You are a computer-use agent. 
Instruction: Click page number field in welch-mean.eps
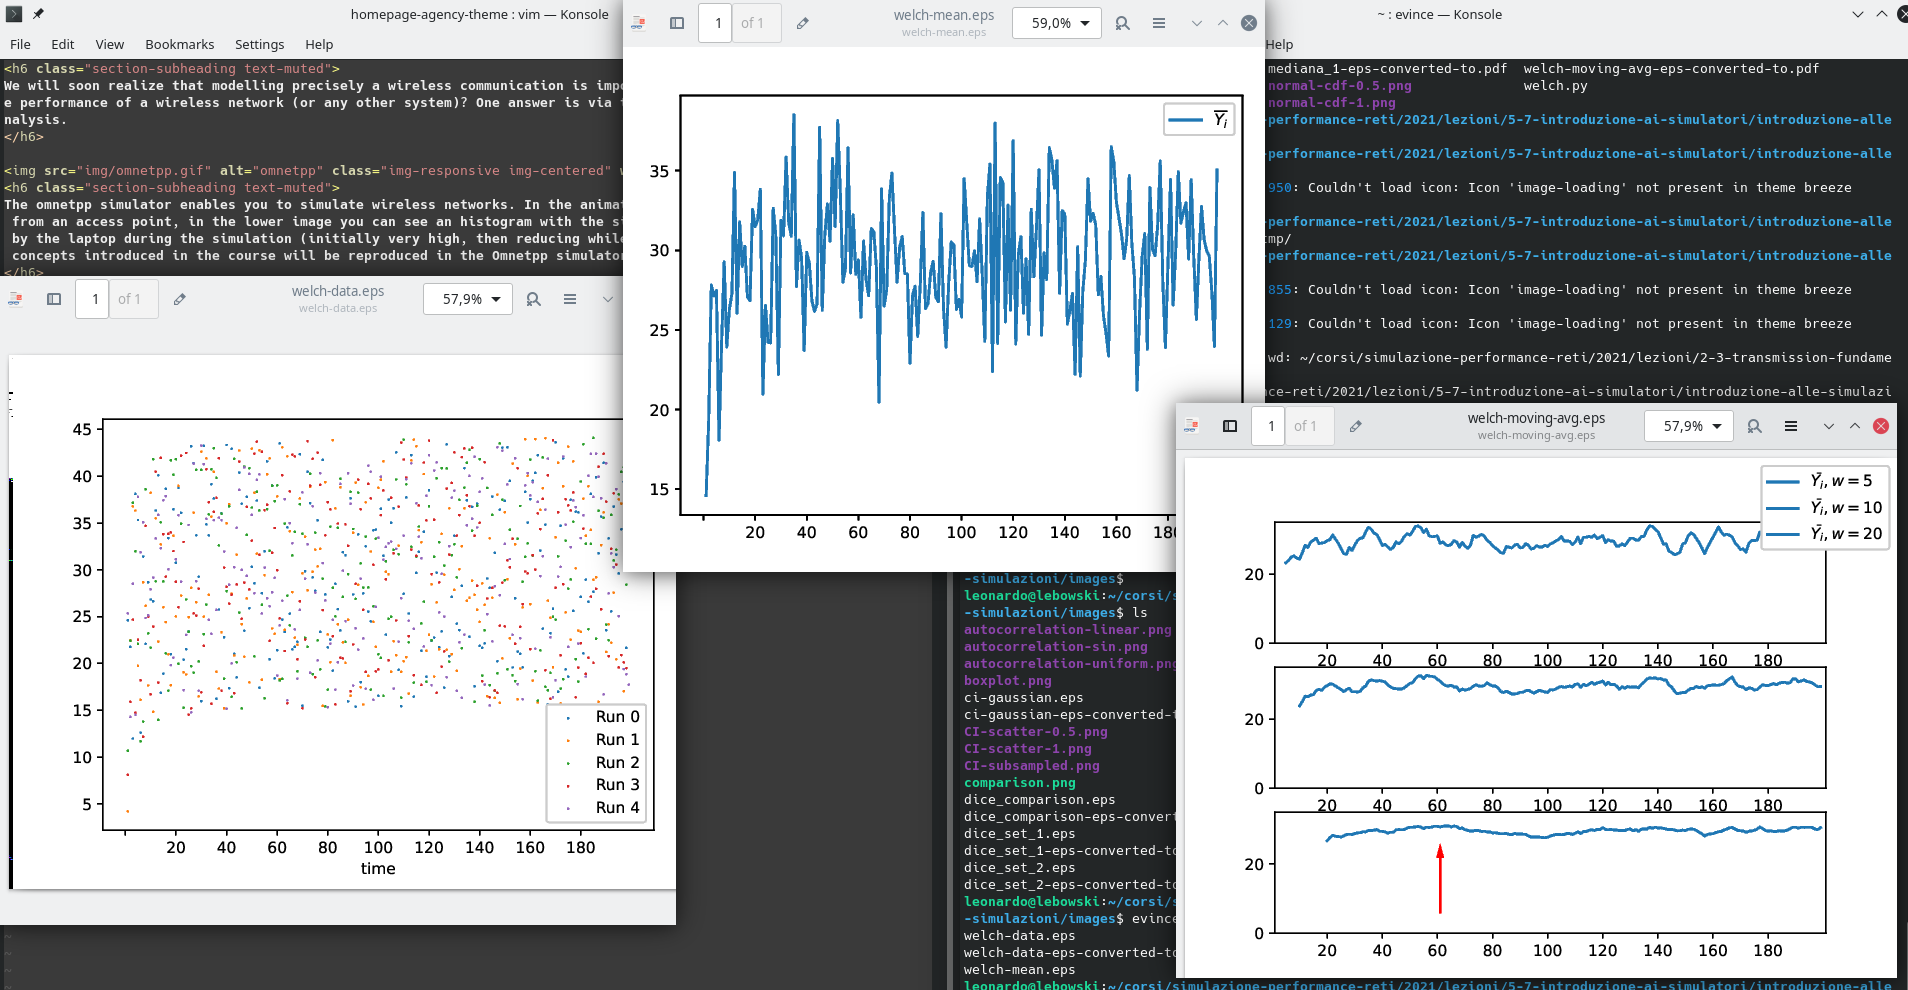(716, 23)
